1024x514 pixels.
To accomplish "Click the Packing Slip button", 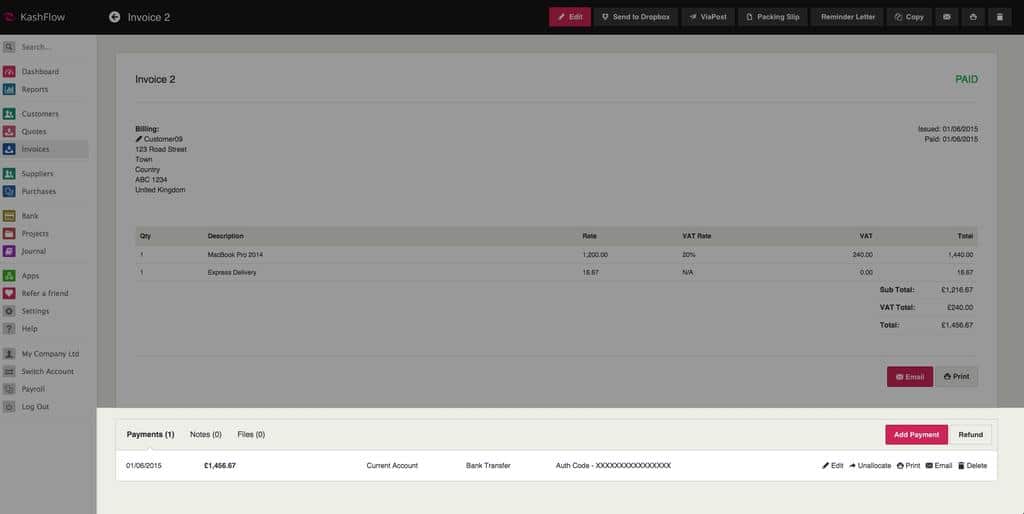I will 773,17.
